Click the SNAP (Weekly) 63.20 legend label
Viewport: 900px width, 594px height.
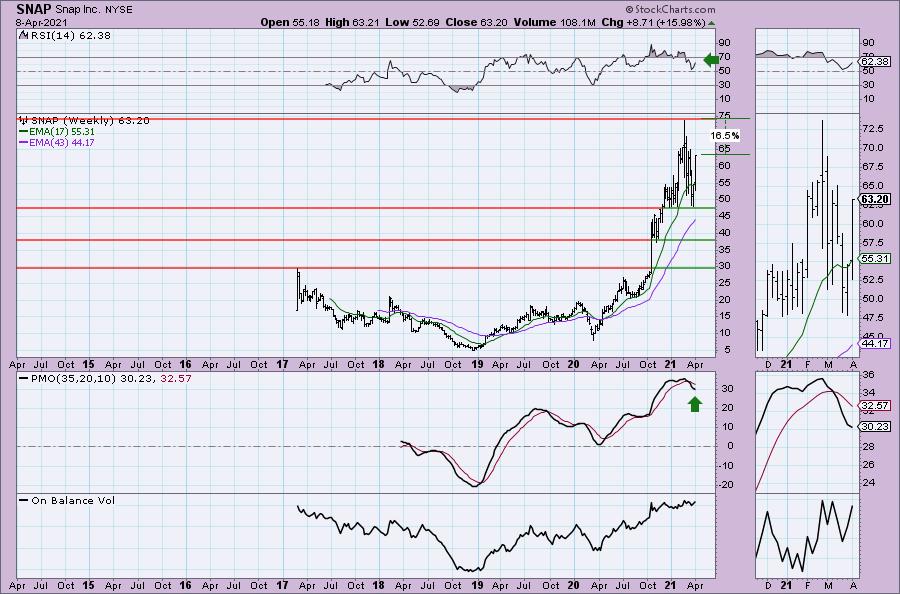tap(90, 121)
